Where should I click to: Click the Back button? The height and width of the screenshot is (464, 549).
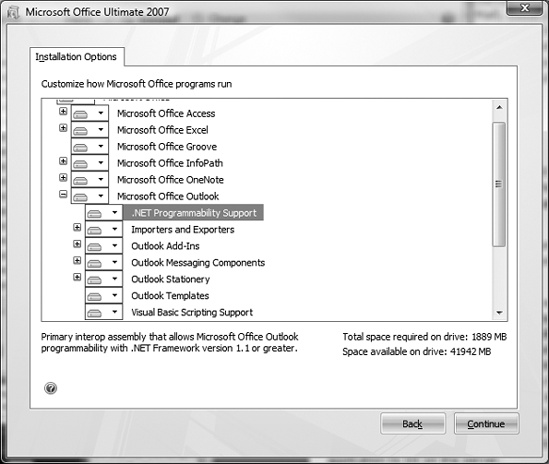click(x=413, y=424)
